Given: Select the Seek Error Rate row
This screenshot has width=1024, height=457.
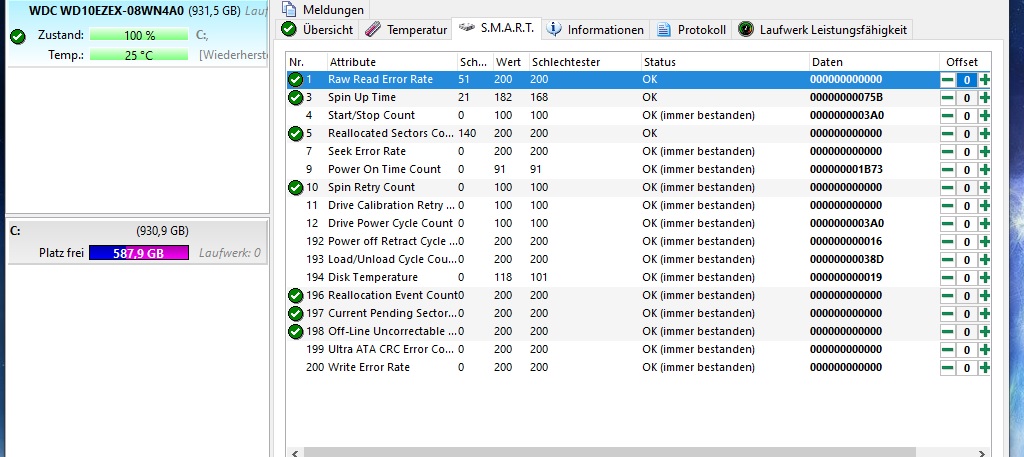Looking at the screenshot, I should tap(639, 151).
